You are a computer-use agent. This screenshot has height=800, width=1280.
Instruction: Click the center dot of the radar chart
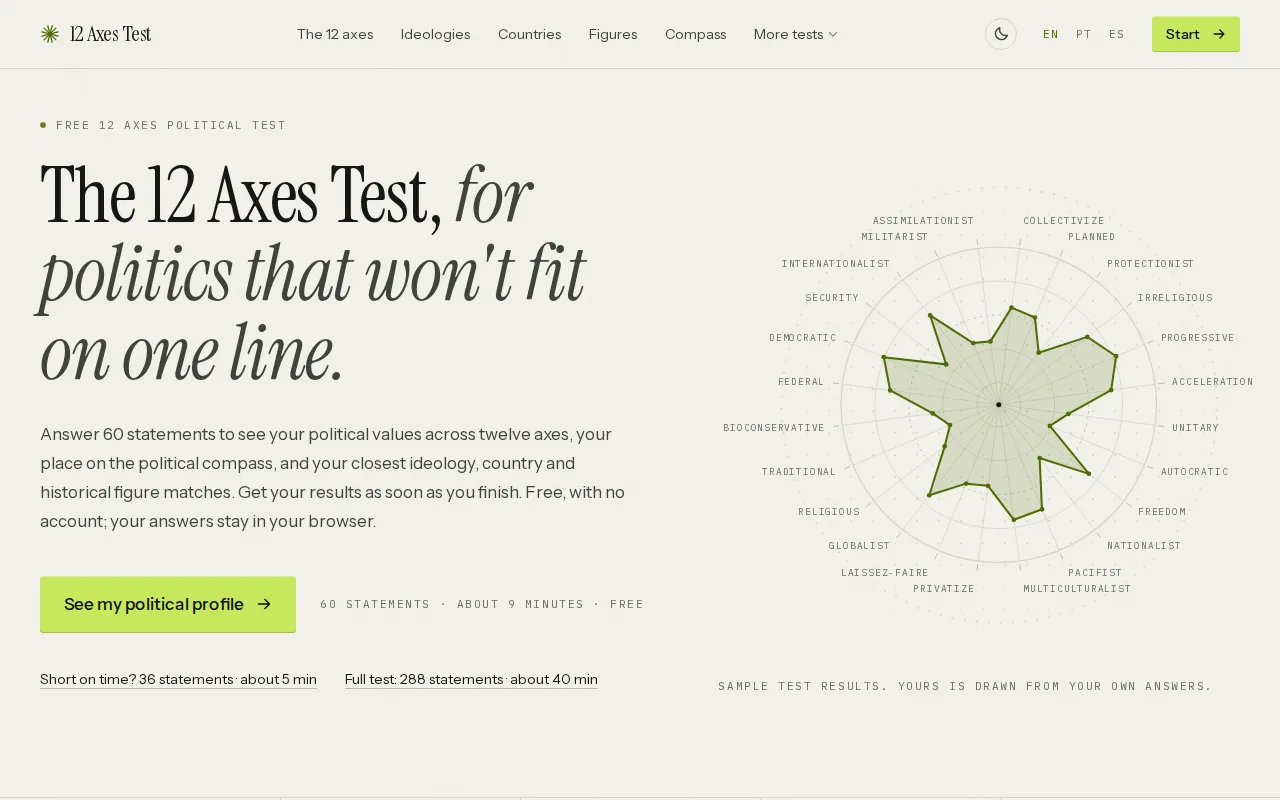click(999, 405)
